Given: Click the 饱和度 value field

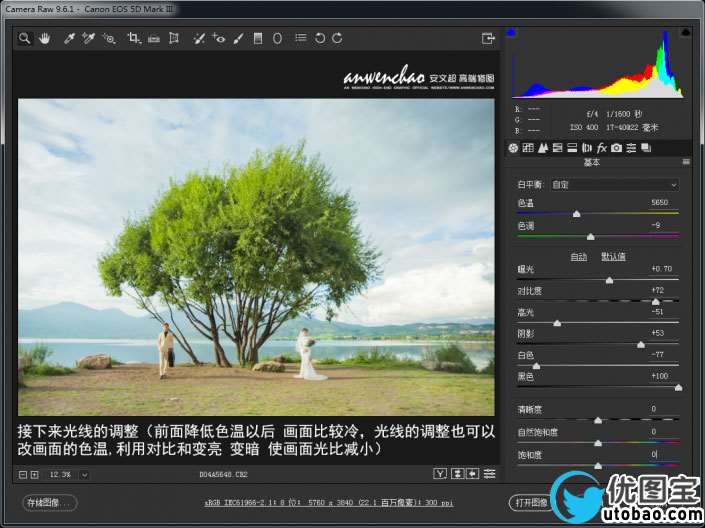Looking at the screenshot, I should pyautogui.click(x=654, y=454).
